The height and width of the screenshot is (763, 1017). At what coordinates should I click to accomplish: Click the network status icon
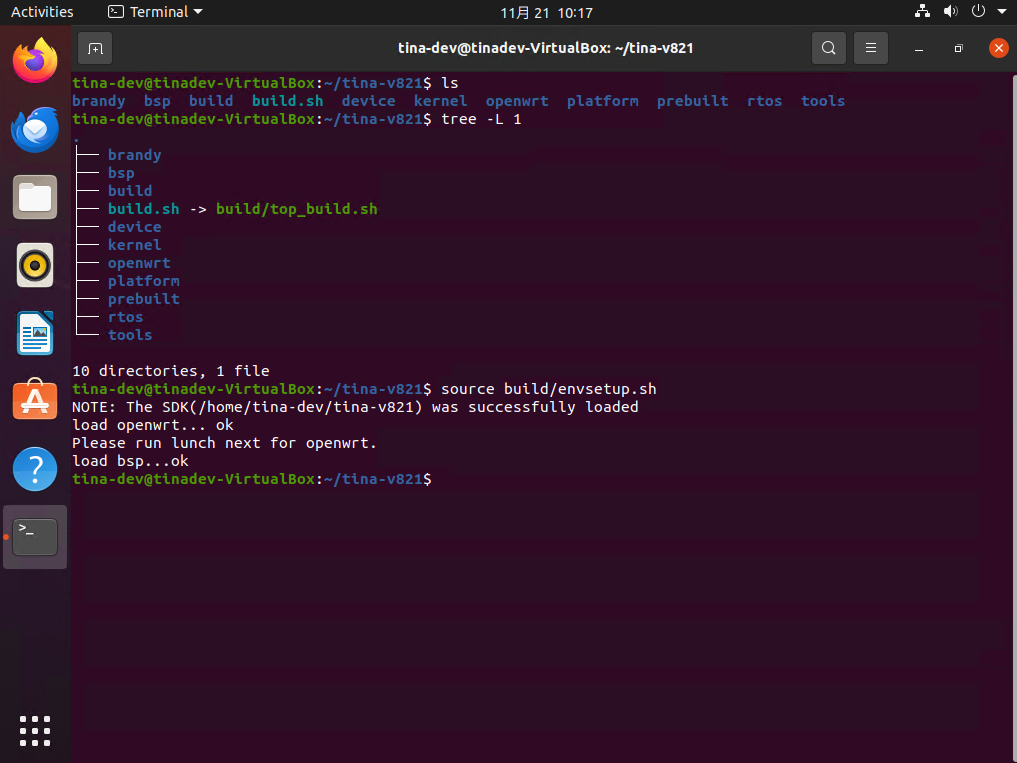[922, 12]
